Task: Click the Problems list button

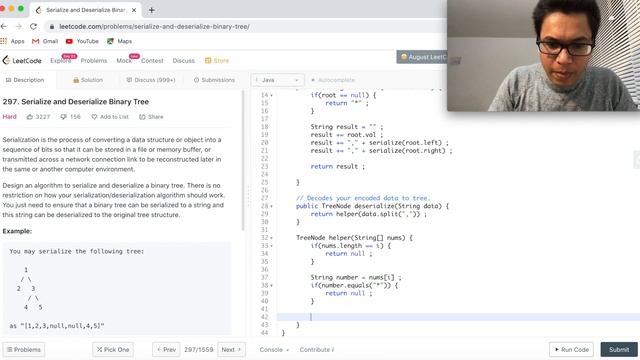Action: (24, 350)
